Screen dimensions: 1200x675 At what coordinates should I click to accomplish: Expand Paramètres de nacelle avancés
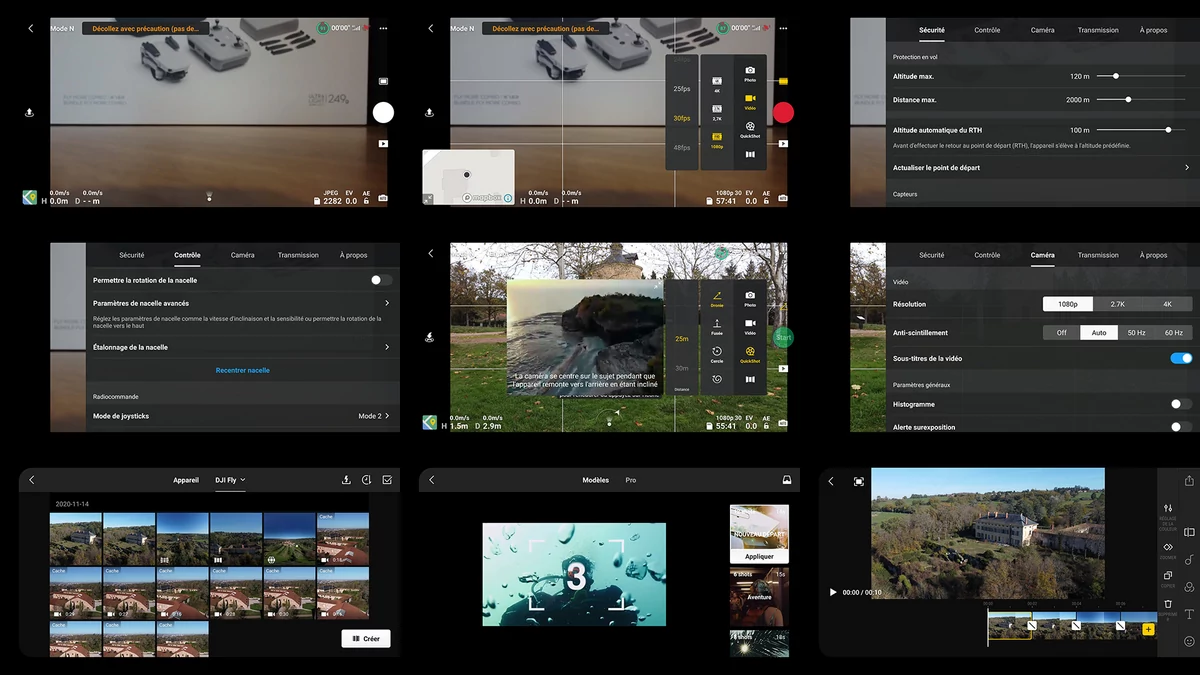(241, 303)
